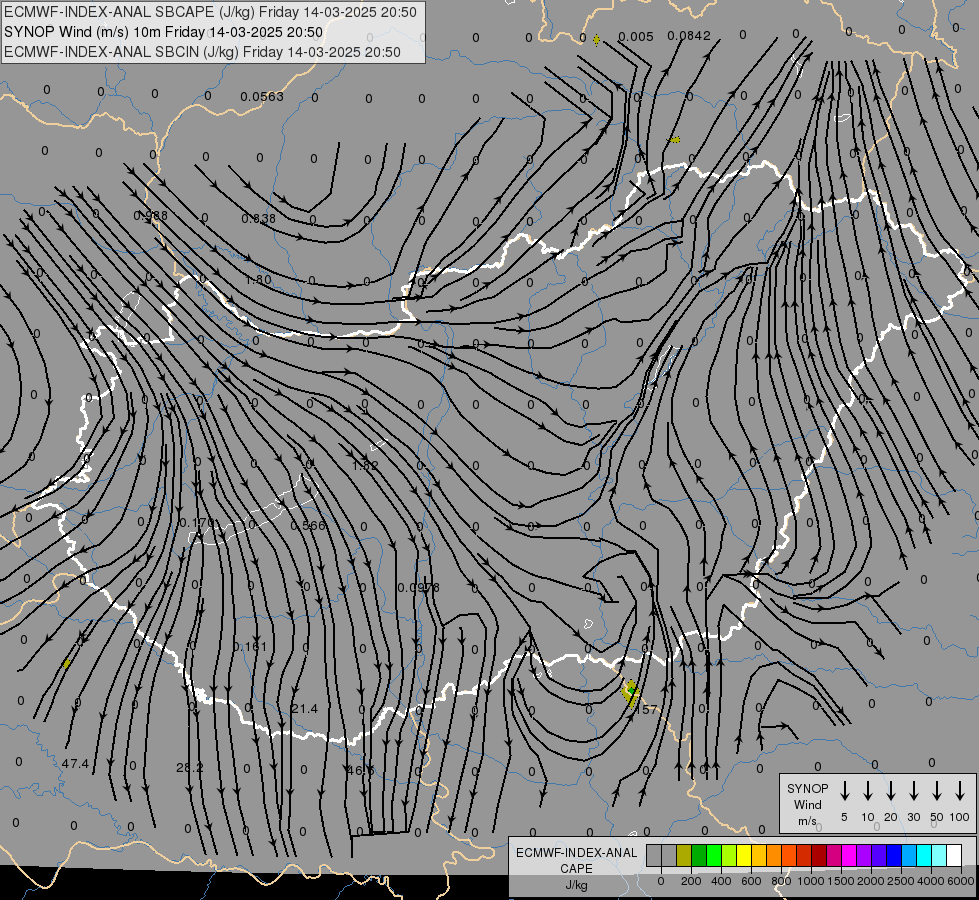Click the 0.0842 value on the map

tap(689, 36)
